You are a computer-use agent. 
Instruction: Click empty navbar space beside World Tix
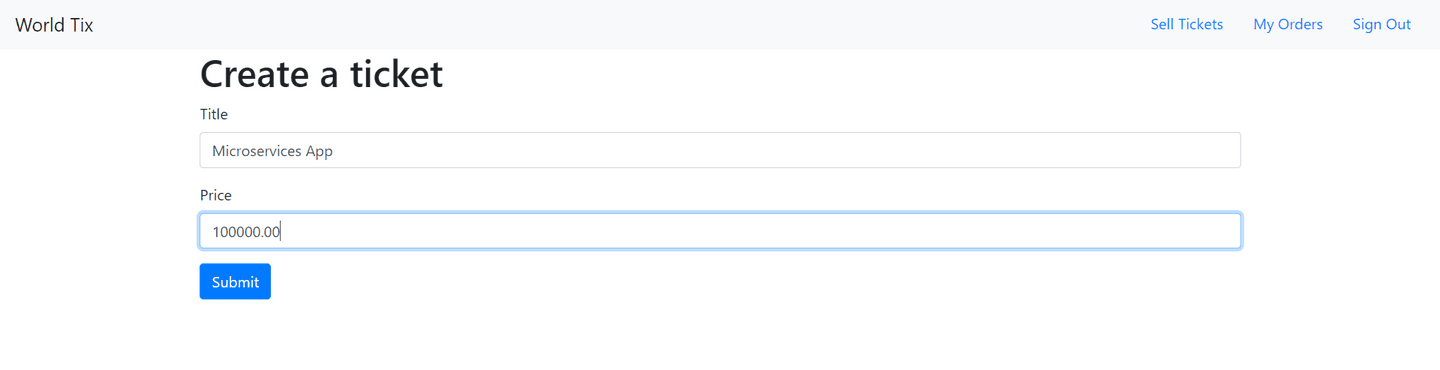tap(600, 25)
